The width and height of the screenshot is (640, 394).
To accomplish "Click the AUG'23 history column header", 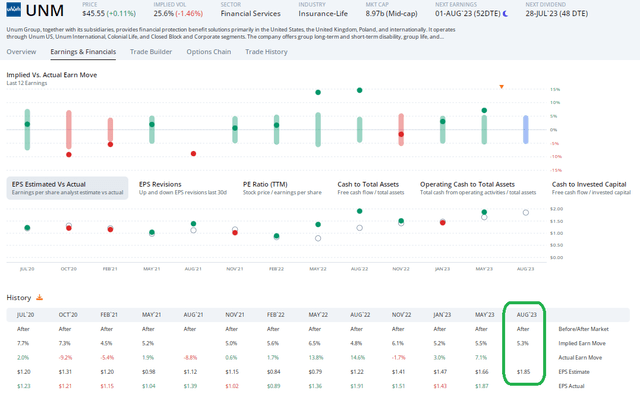I will [527, 315].
